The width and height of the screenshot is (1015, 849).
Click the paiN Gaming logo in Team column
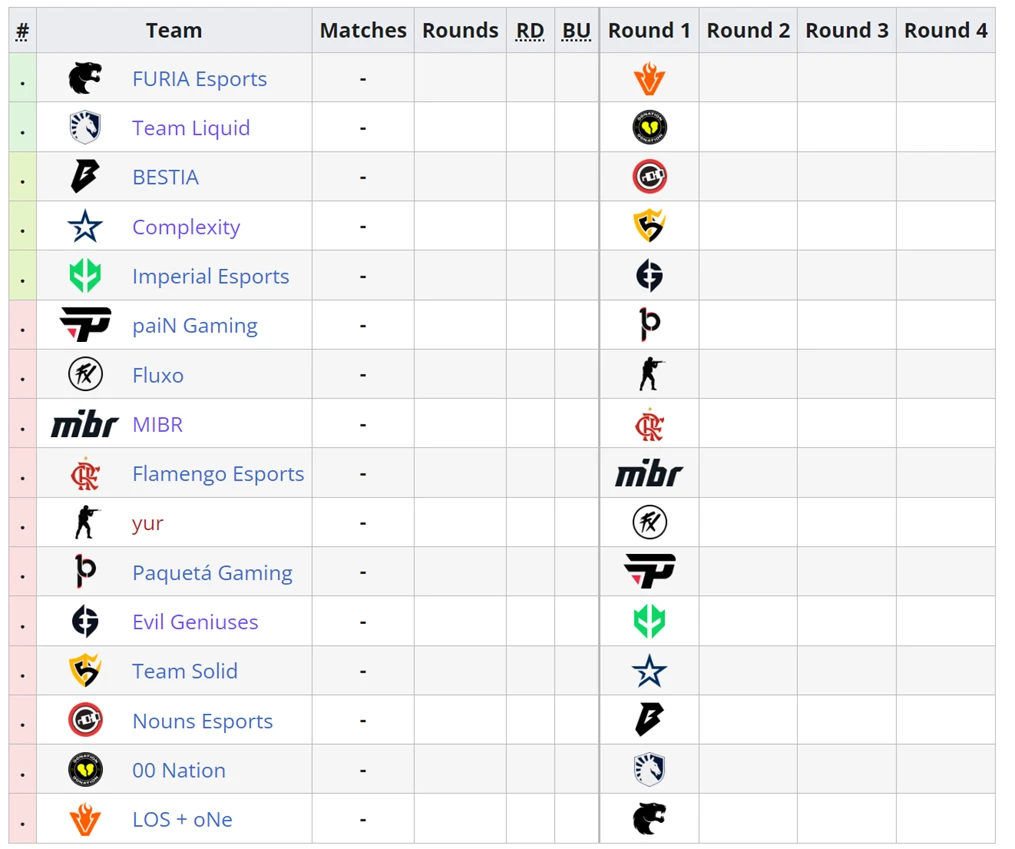tap(85, 325)
